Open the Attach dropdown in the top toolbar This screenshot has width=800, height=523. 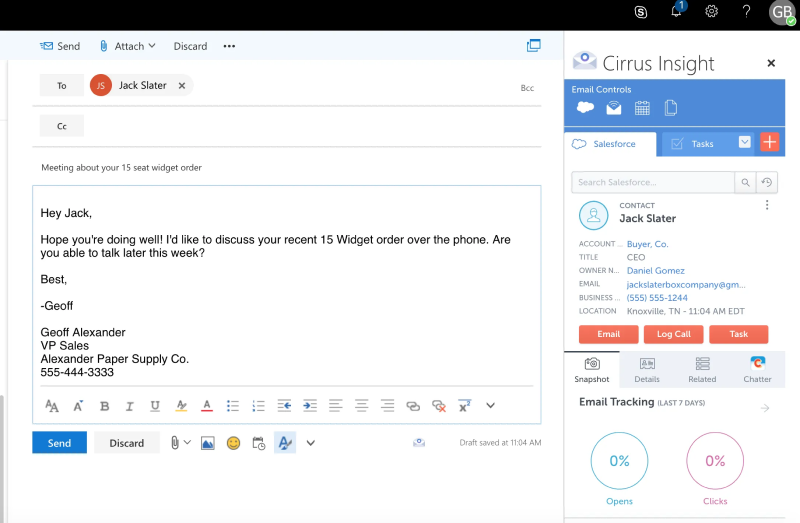pyautogui.click(x=127, y=46)
